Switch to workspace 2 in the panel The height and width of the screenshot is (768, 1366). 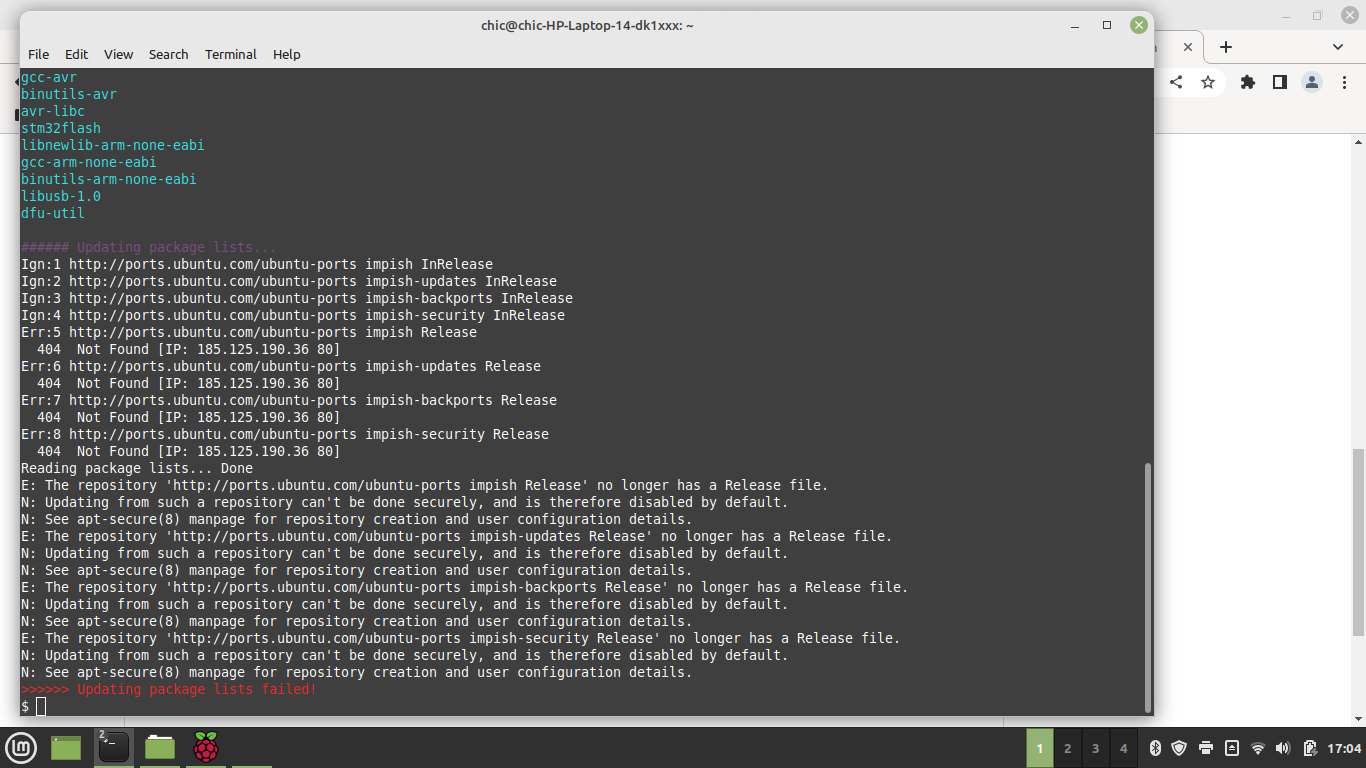(1066, 748)
